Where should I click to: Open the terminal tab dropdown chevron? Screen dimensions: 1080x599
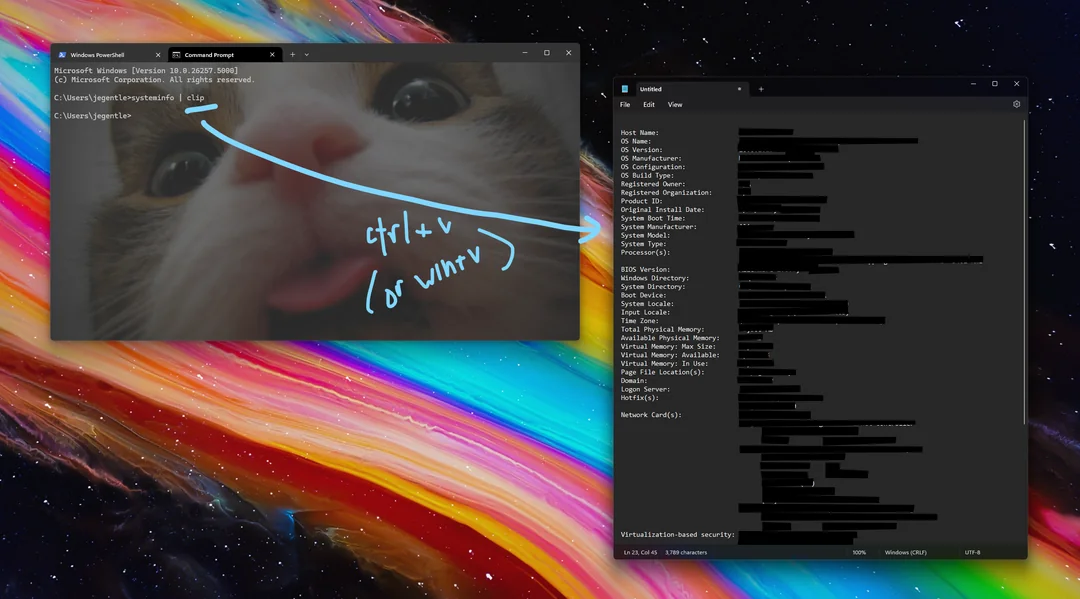[x=305, y=54]
